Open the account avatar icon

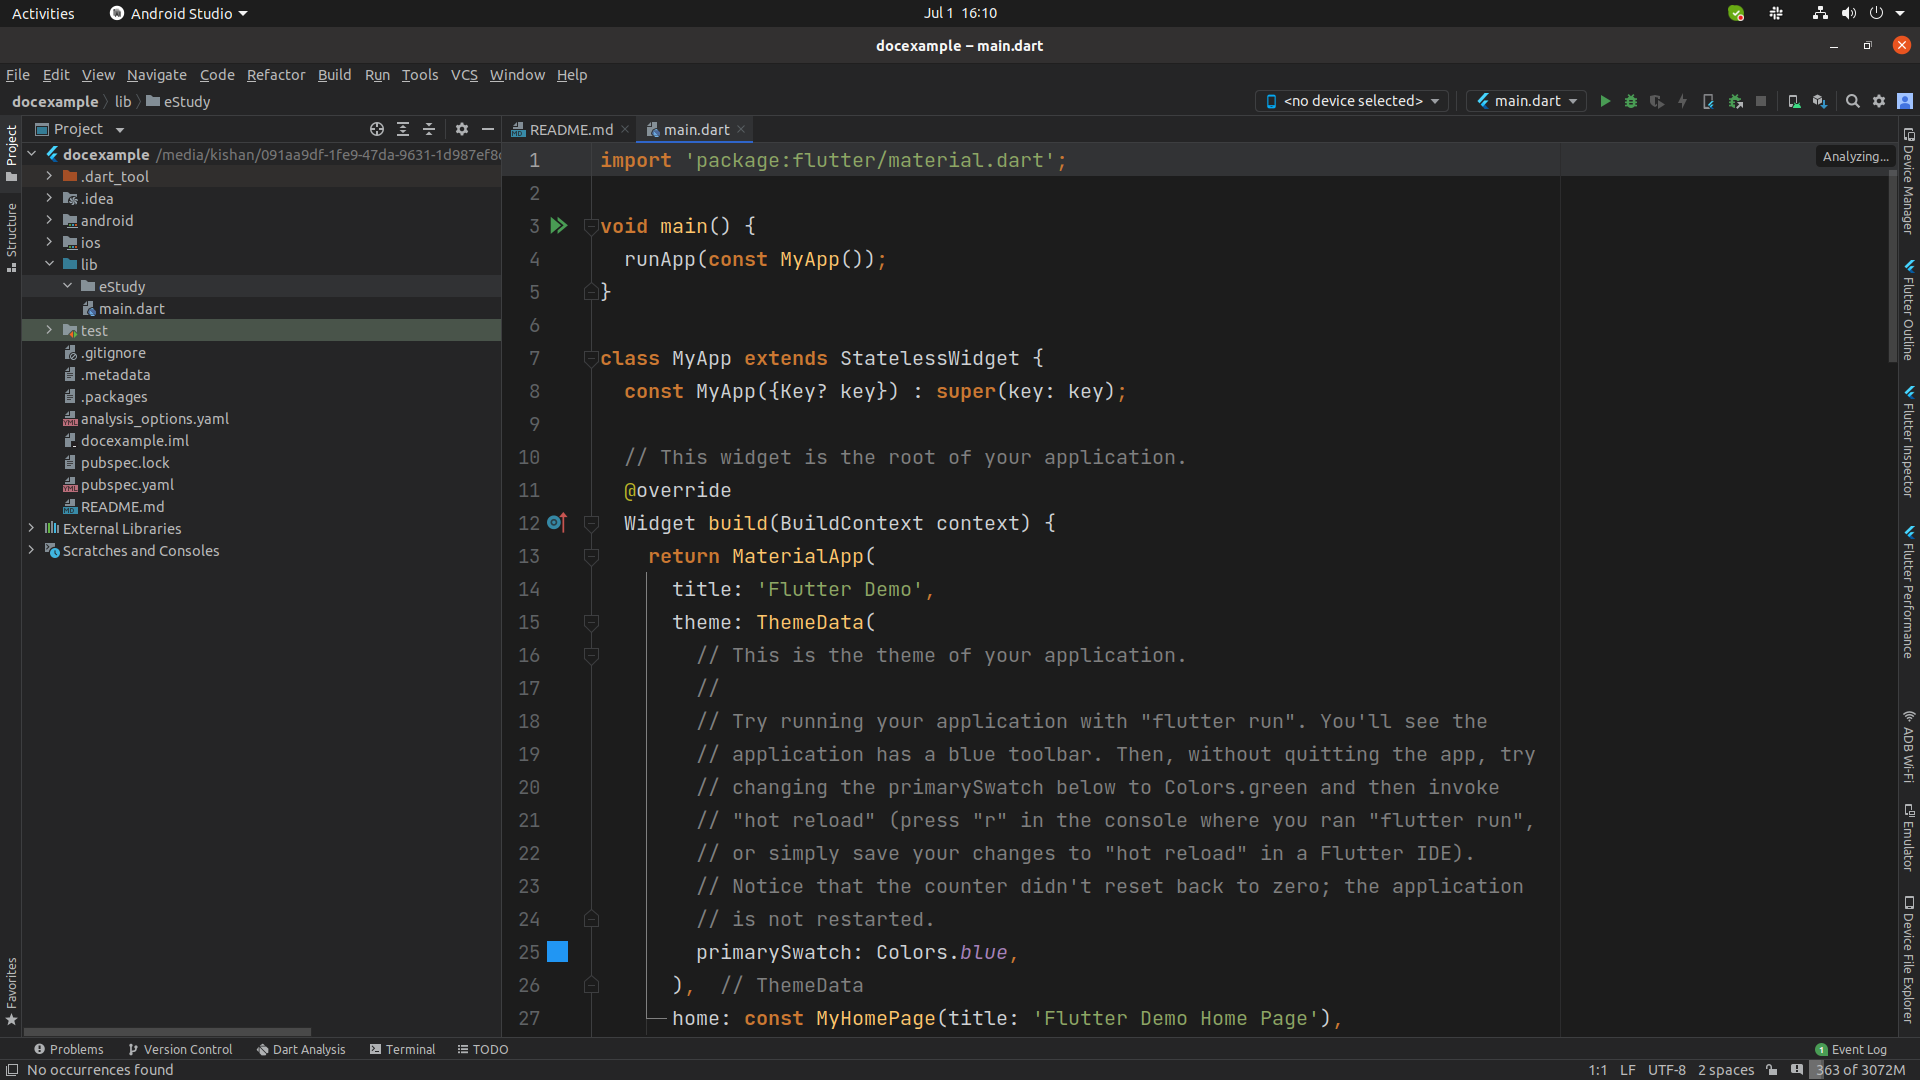[x=1905, y=101]
